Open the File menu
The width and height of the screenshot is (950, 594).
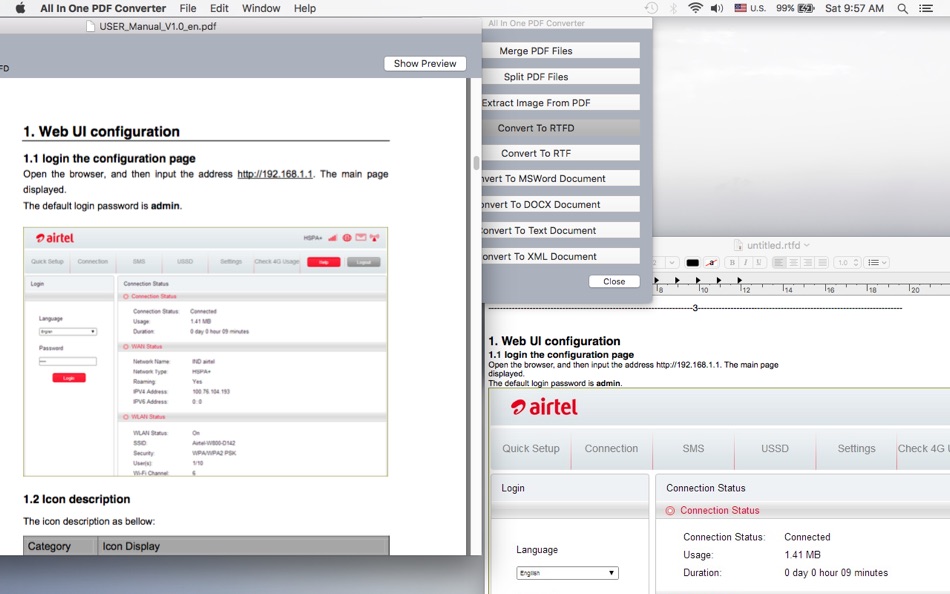tap(188, 8)
